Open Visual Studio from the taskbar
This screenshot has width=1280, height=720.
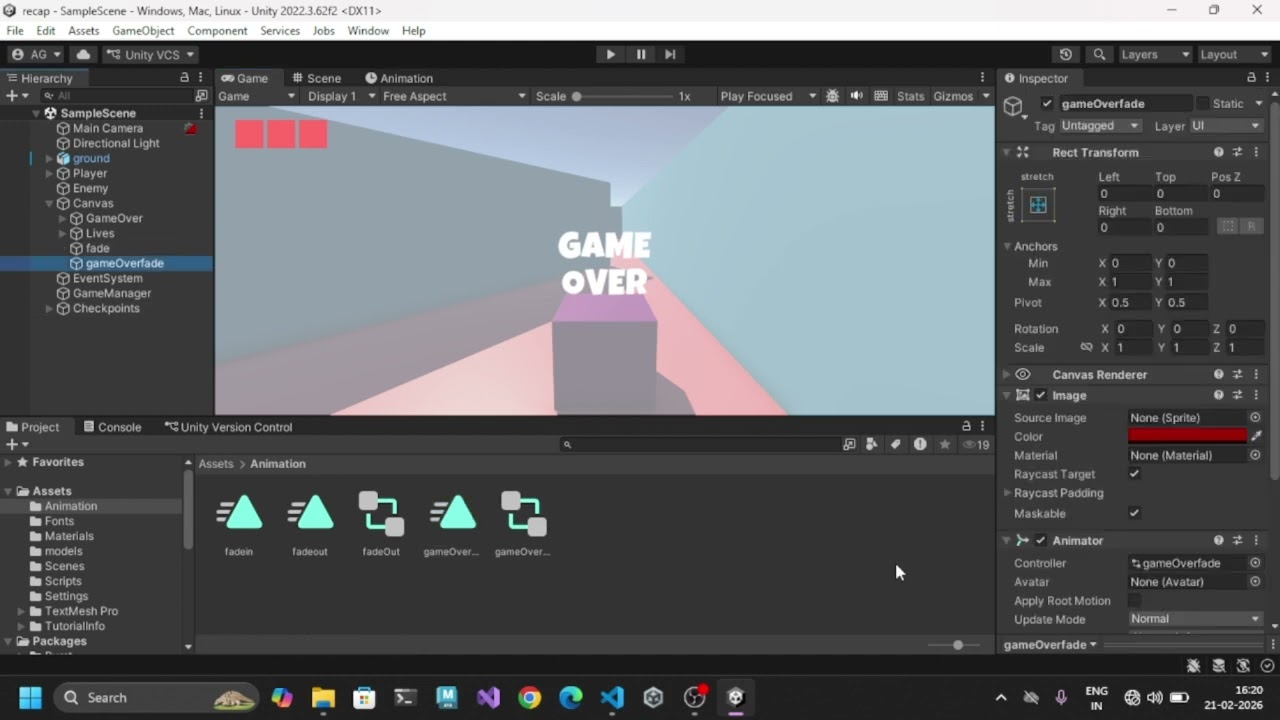click(x=488, y=697)
